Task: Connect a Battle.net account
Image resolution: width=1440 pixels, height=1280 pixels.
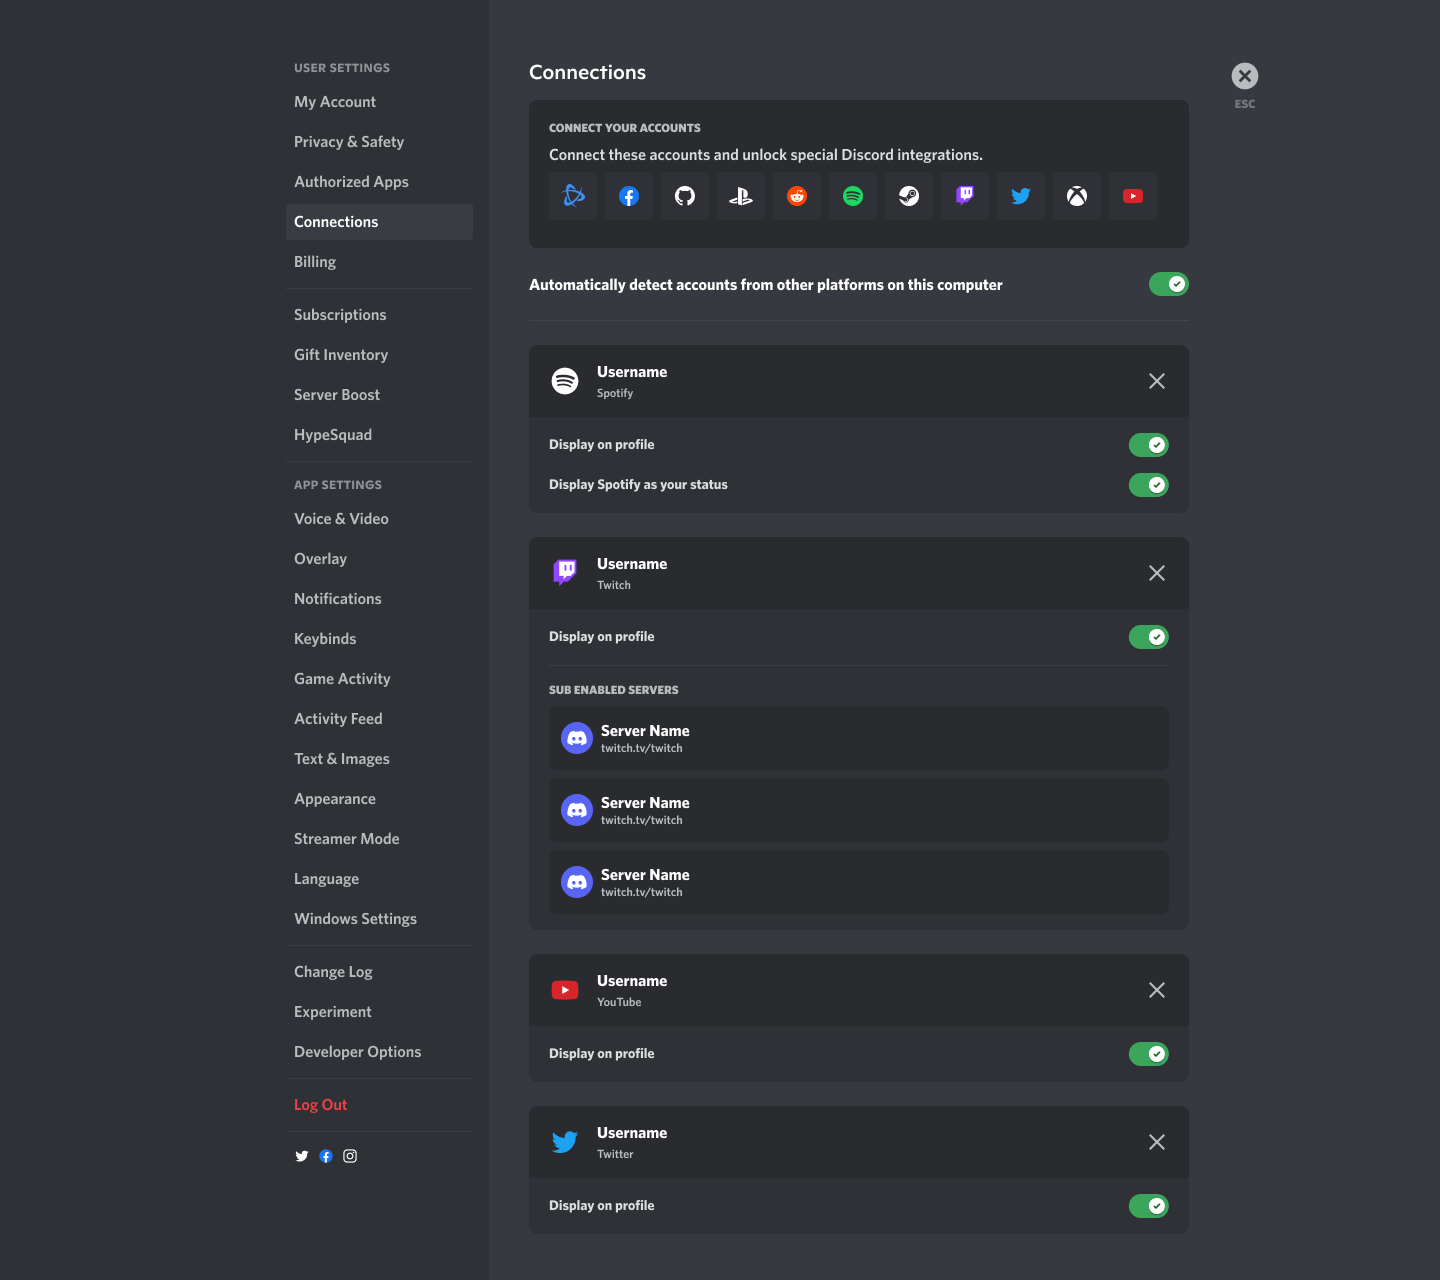Action: (x=572, y=196)
